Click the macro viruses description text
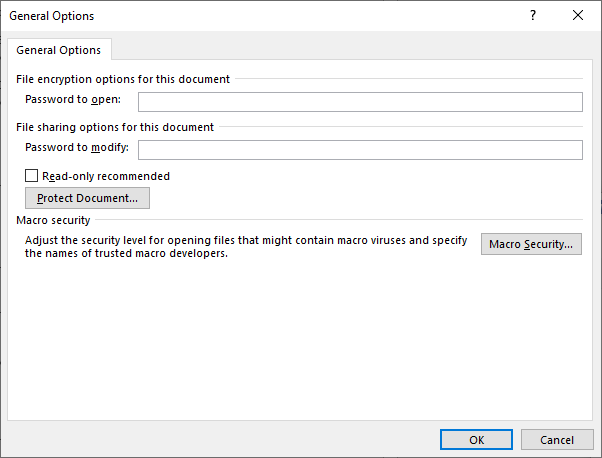Image resolution: width=602 pixels, height=458 pixels. point(246,247)
